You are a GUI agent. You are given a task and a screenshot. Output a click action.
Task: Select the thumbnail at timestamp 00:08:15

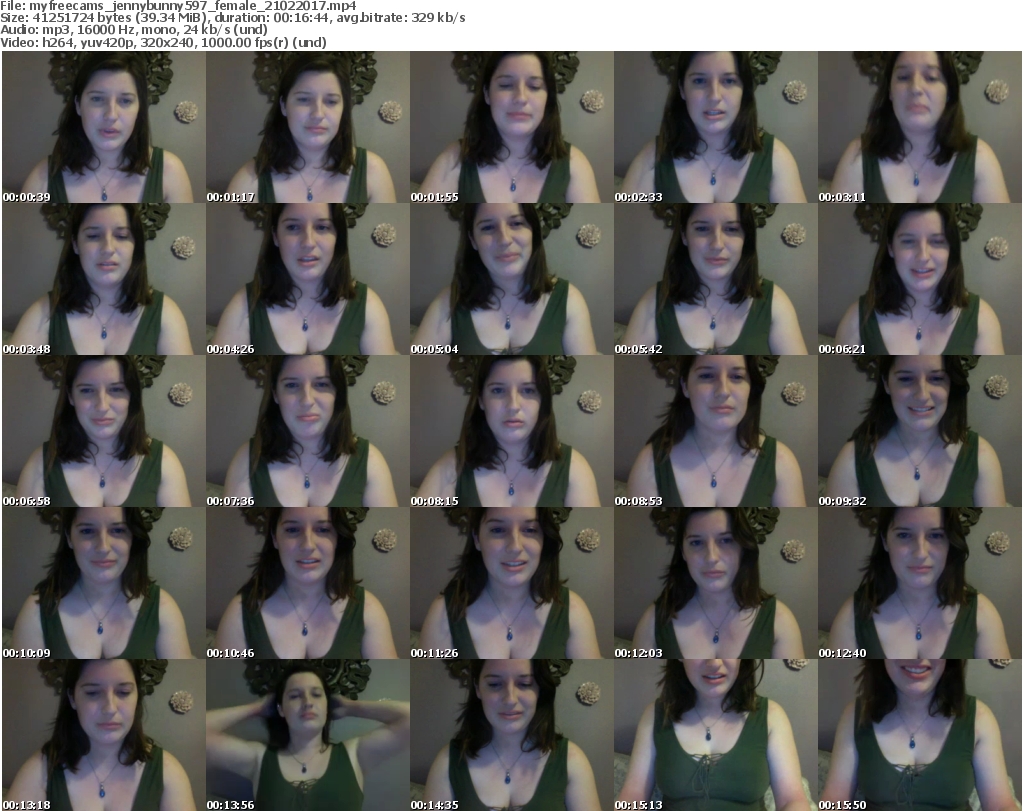point(511,431)
